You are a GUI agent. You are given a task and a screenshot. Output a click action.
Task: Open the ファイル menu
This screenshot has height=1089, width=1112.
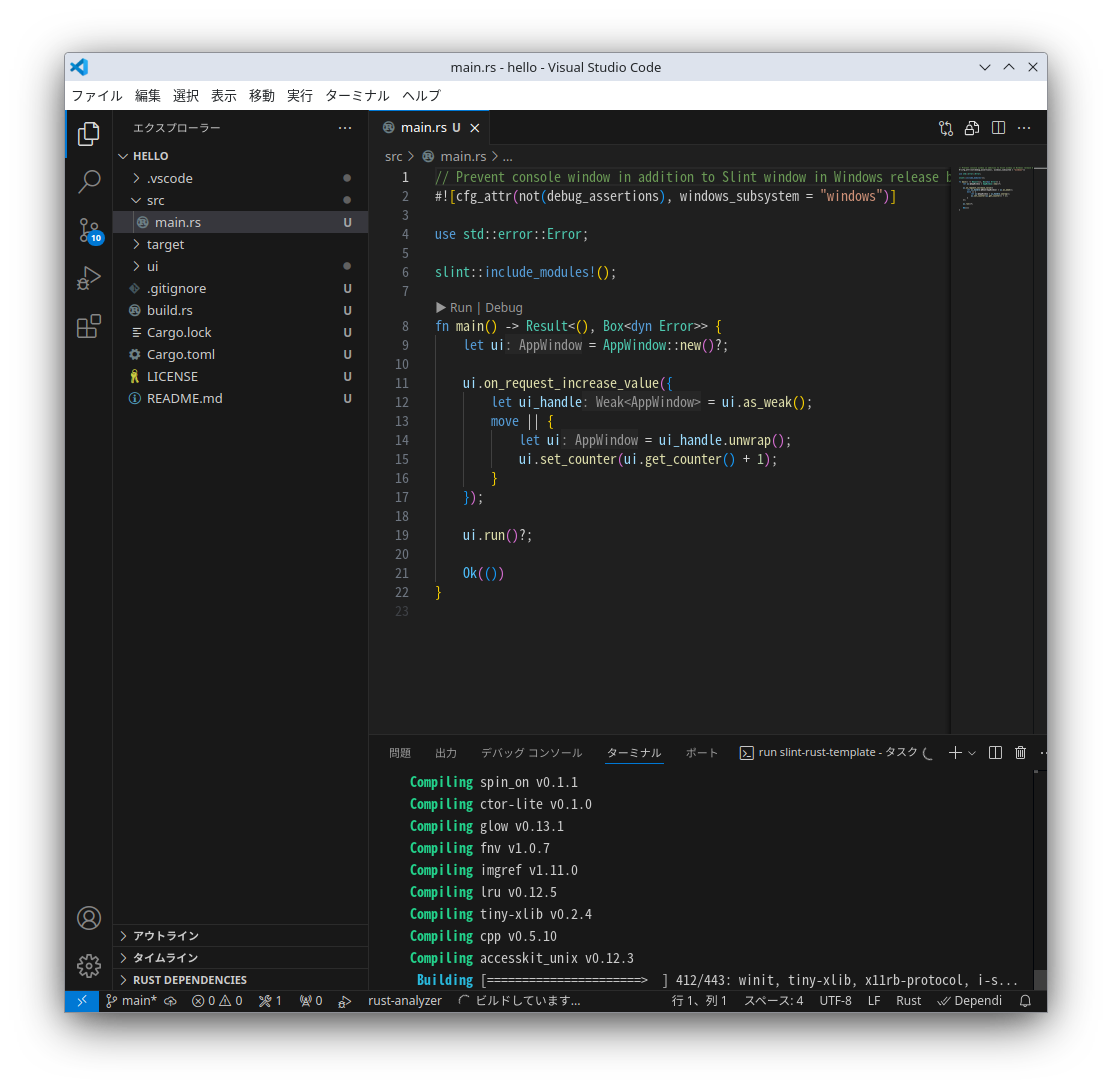click(96, 96)
